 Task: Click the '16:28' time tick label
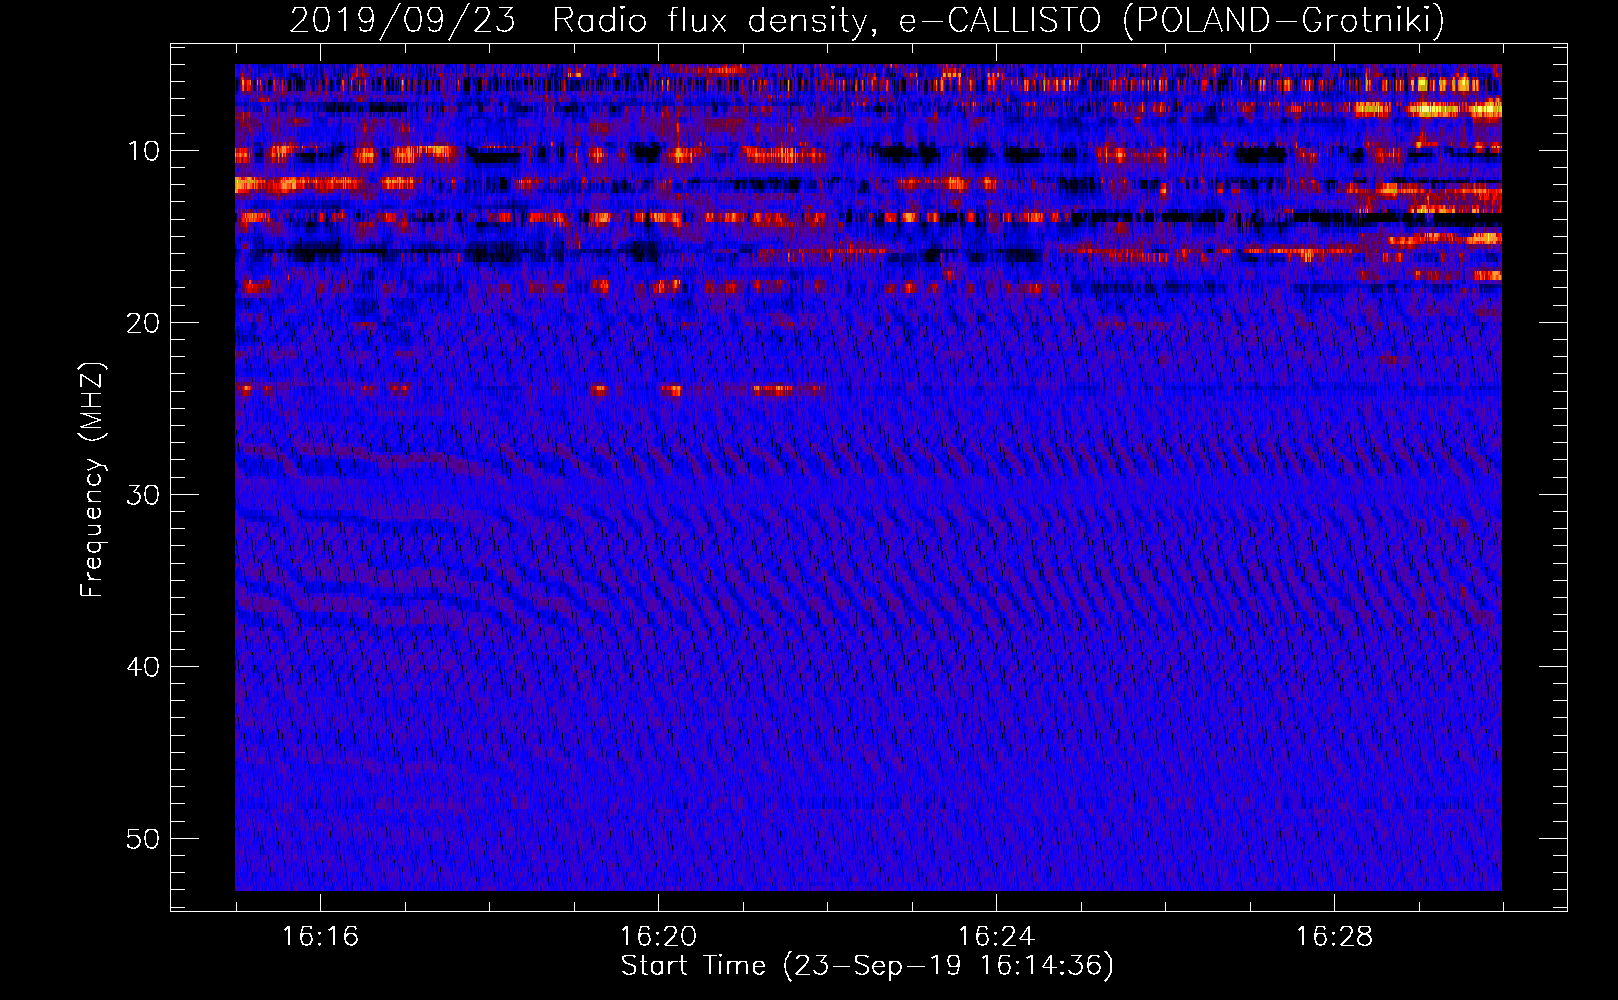point(1334,937)
